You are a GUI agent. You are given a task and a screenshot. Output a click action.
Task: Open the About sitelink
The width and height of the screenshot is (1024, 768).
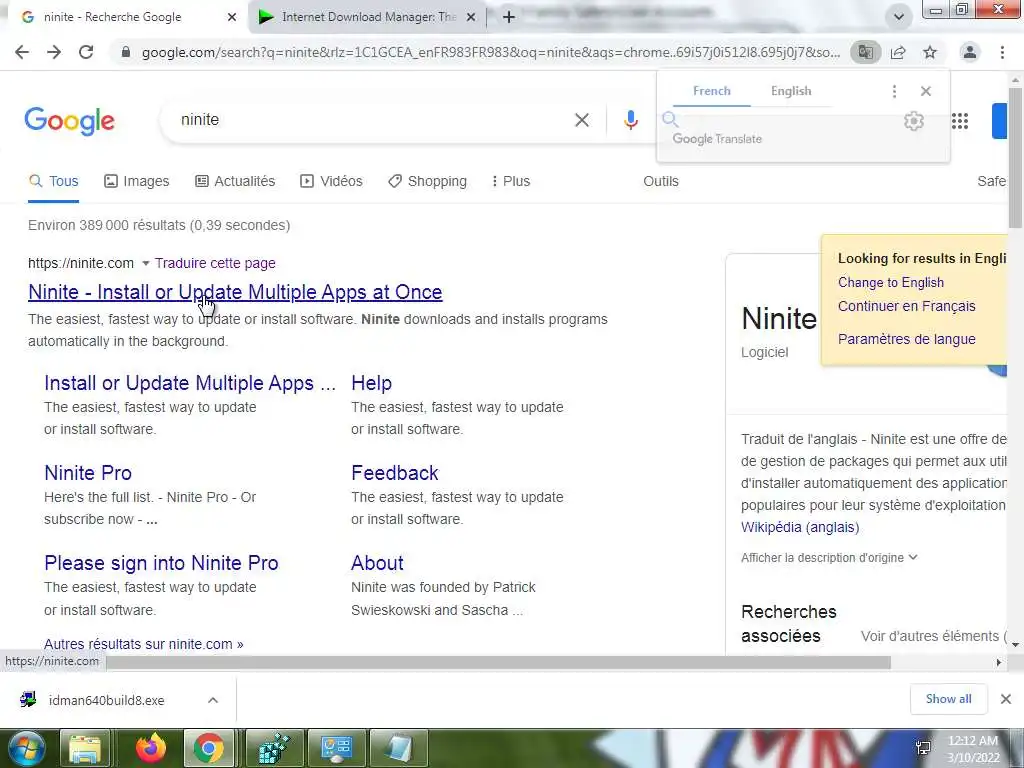377,563
